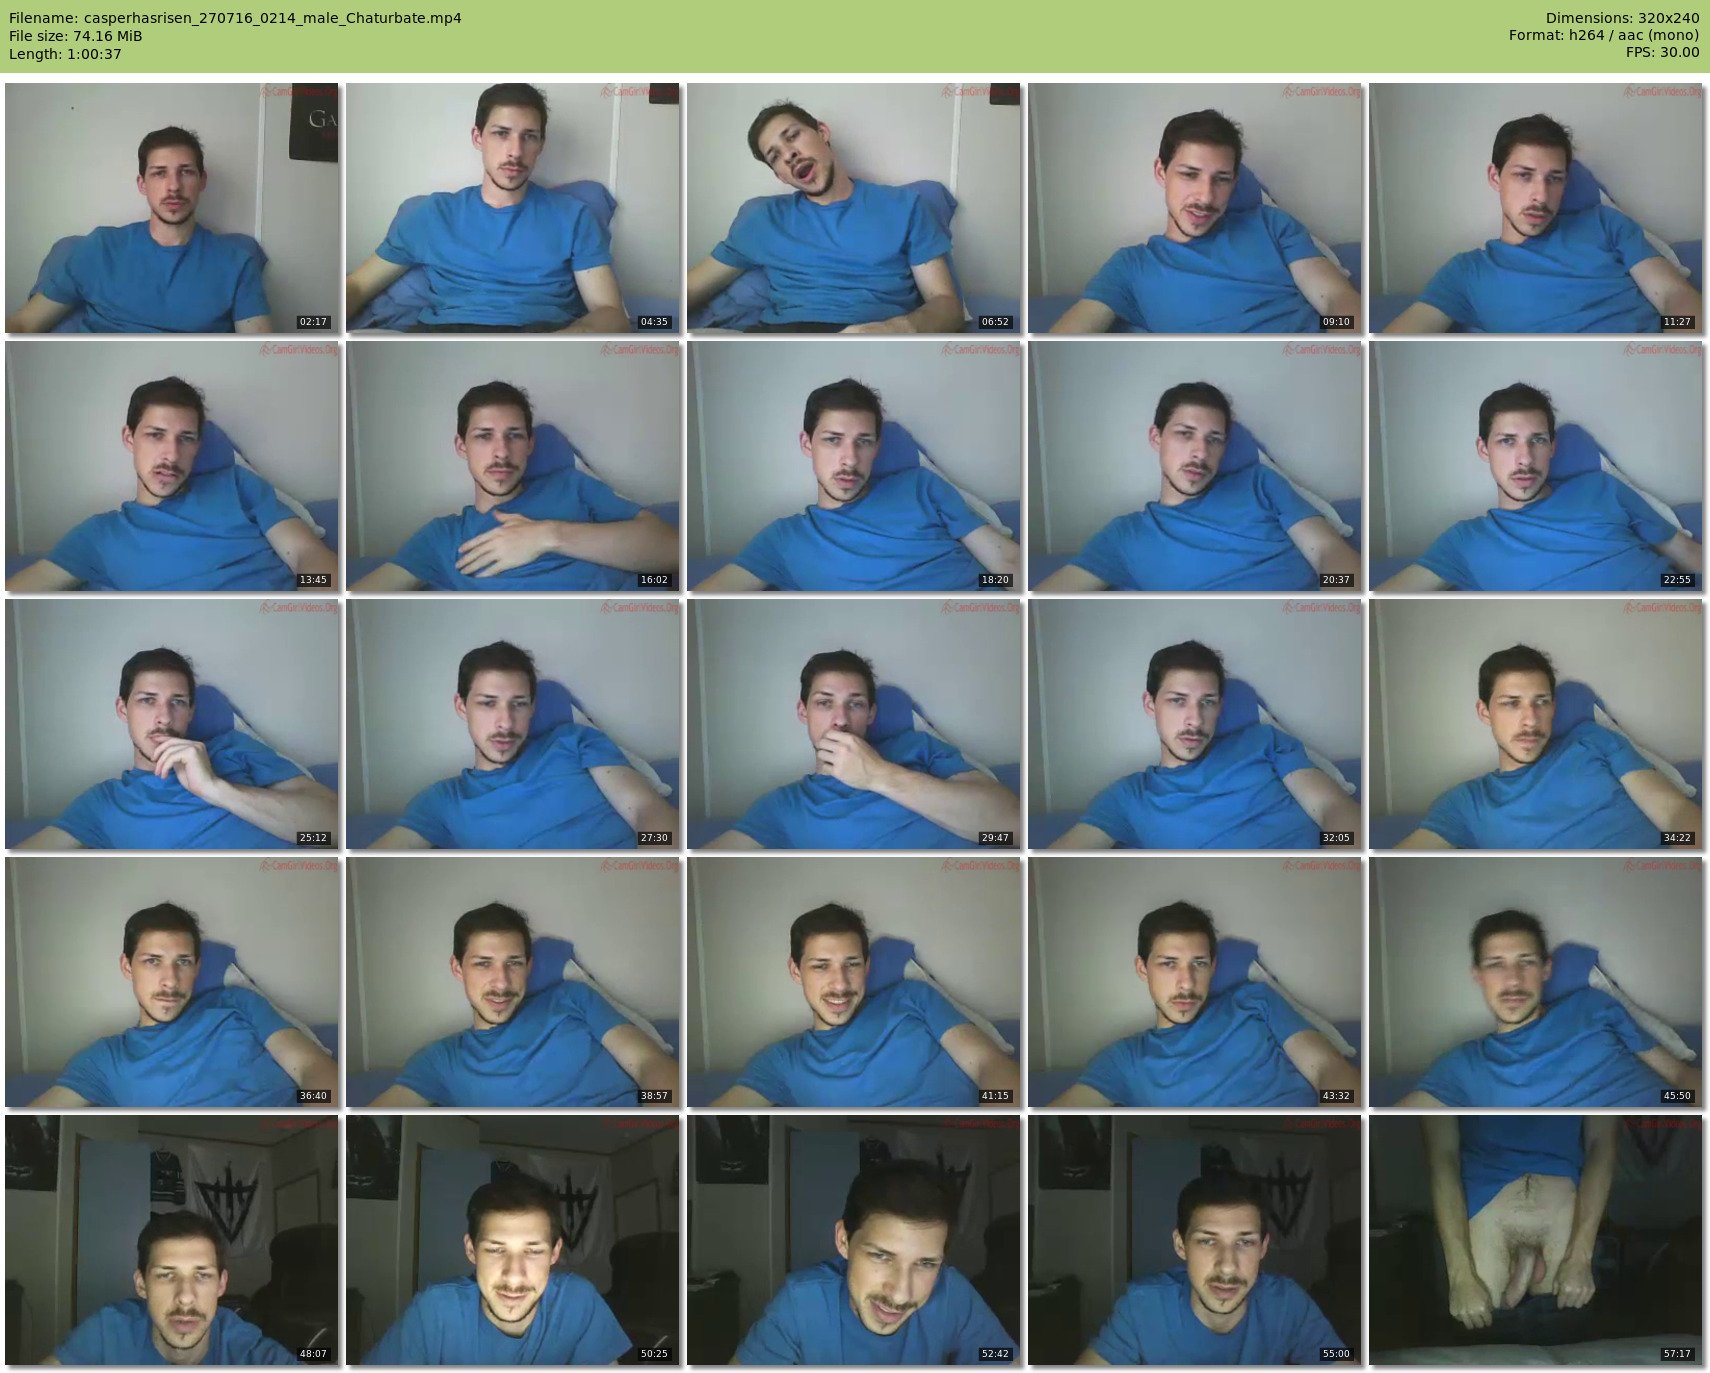Pick the frame at 41:15
This screenshot has height=1373, width=1710.
[854, 982]
